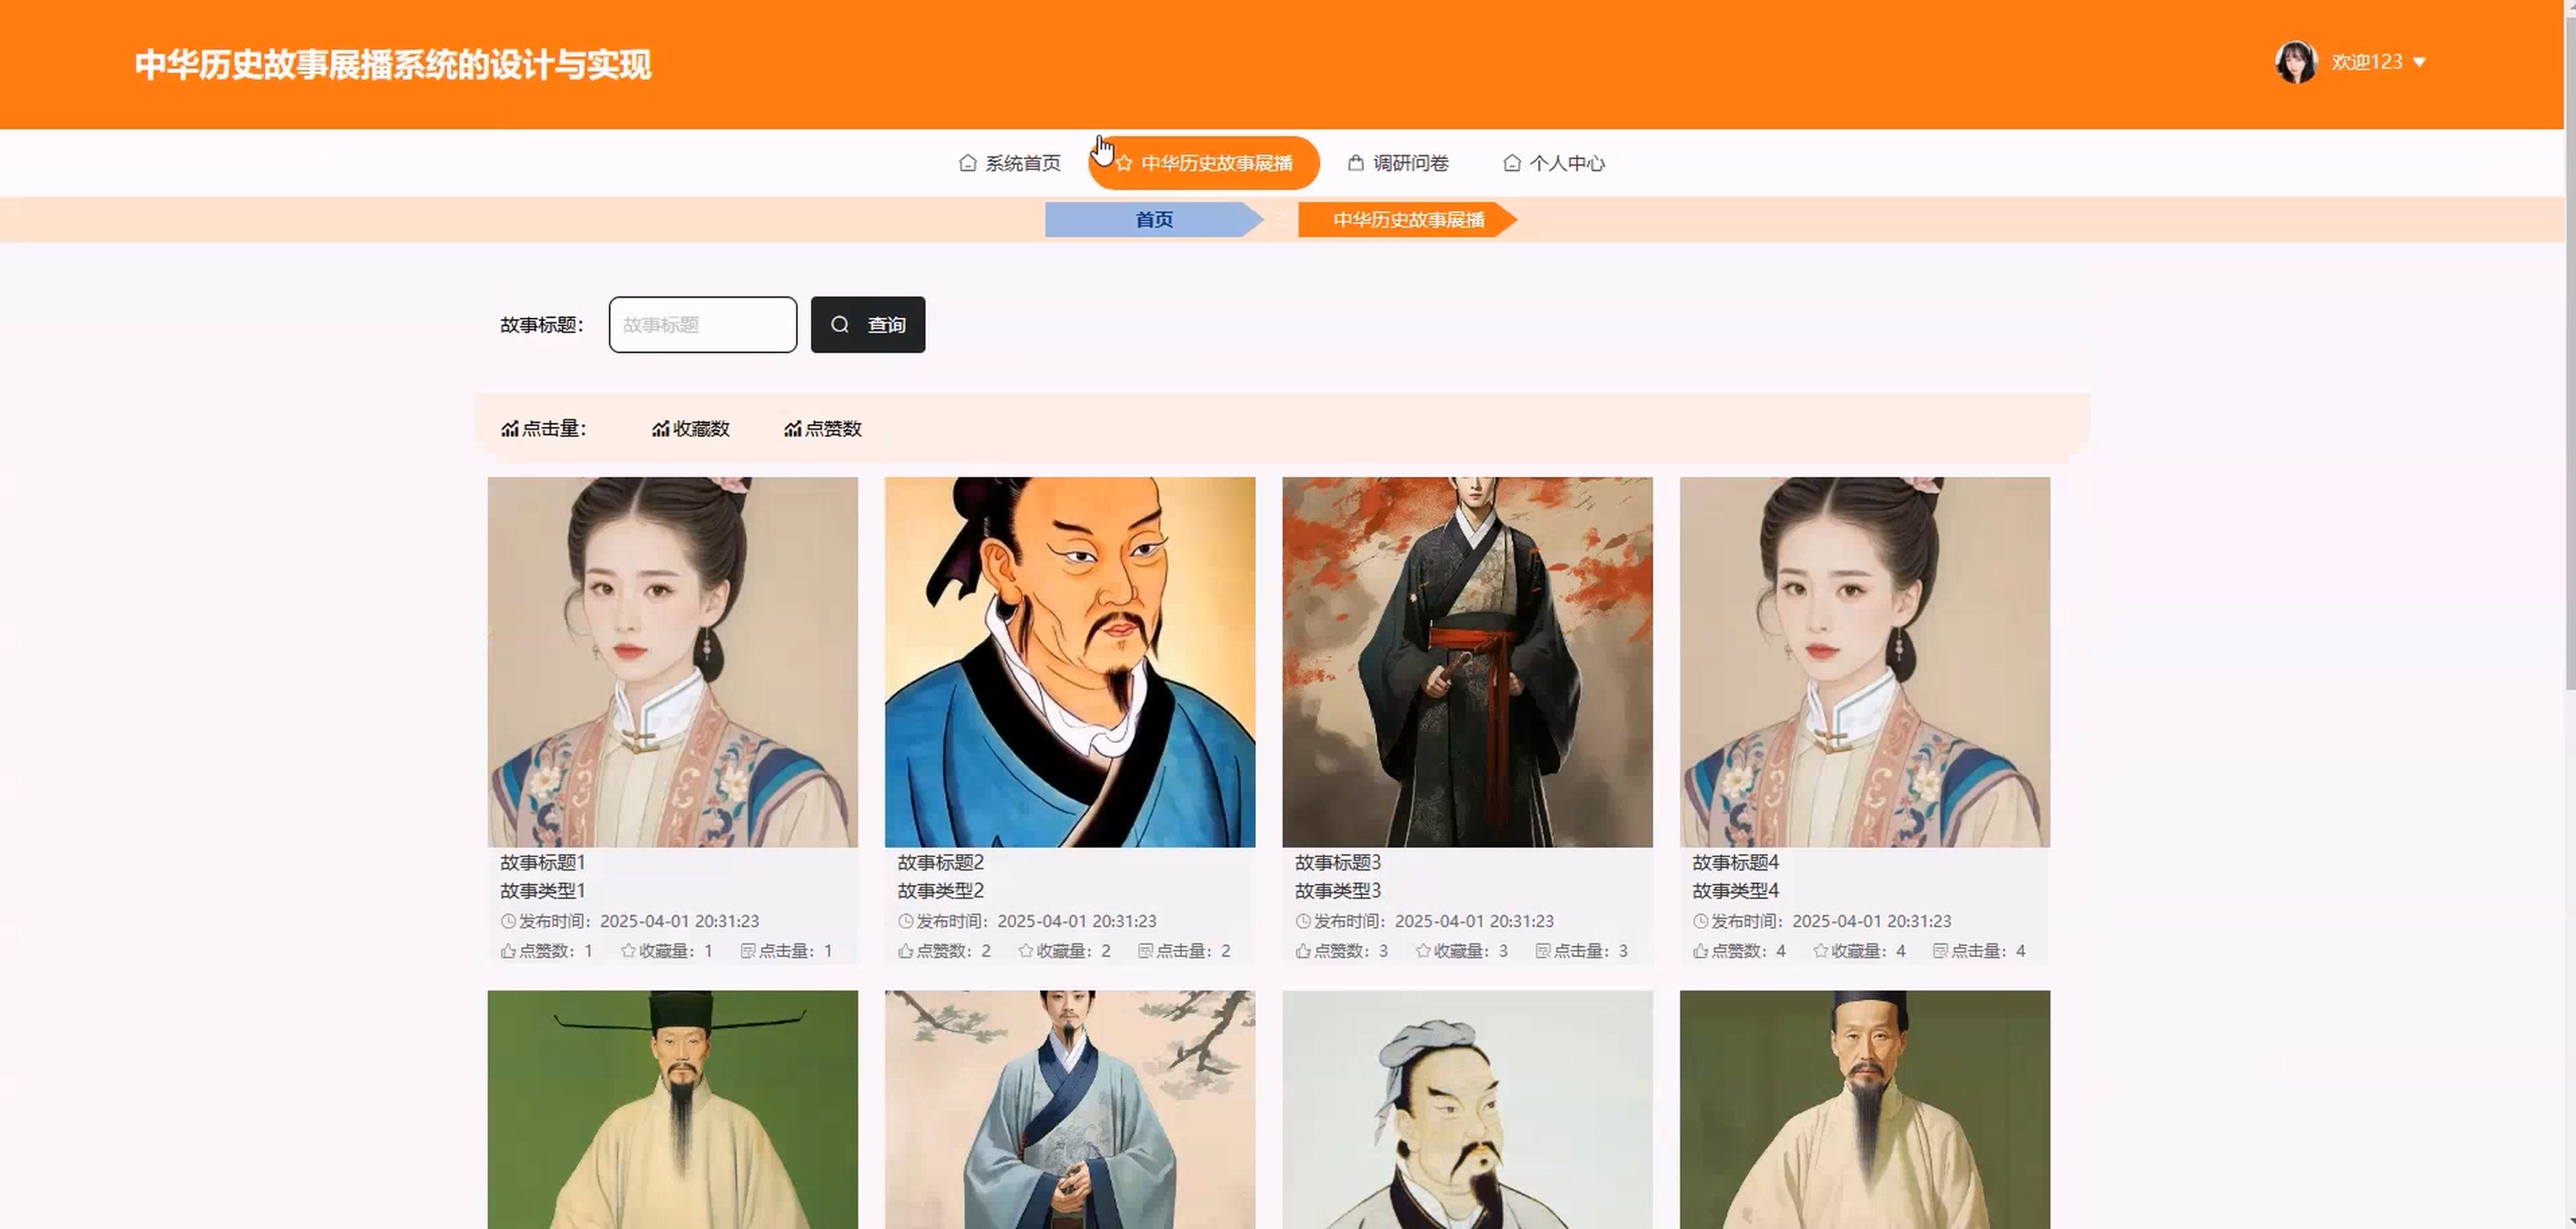
Task: Open 故事标题1 portrait thumbnail
Action: tap(672, 662)
